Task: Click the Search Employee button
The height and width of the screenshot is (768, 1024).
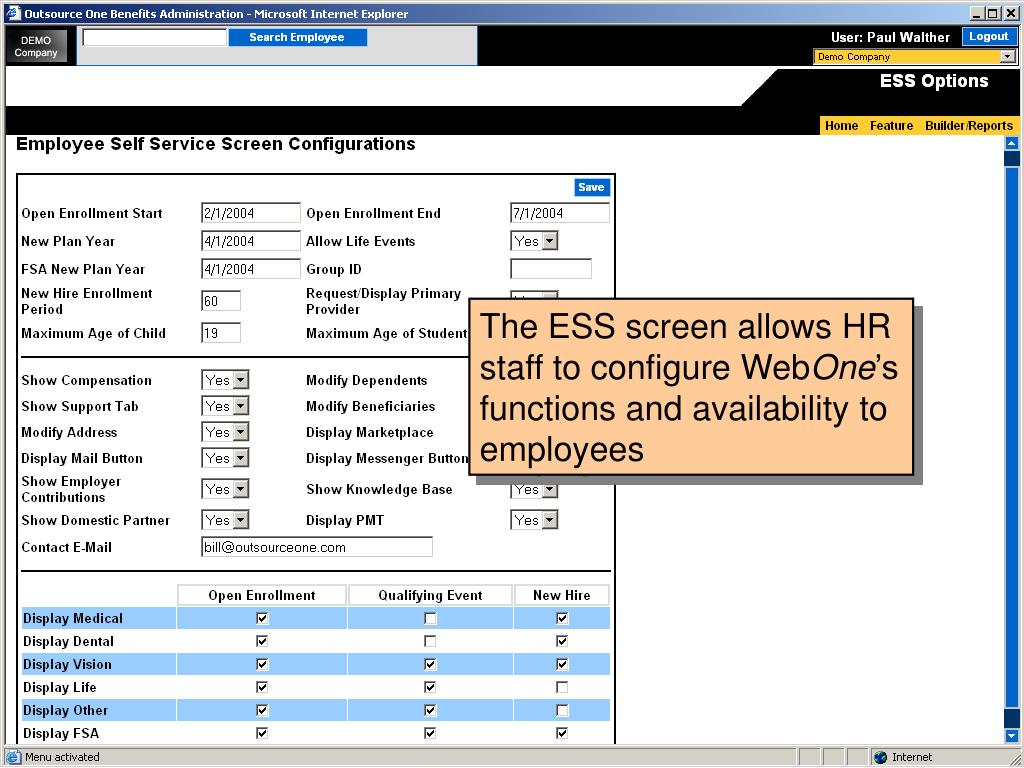Action: click(x=297, y=38)
